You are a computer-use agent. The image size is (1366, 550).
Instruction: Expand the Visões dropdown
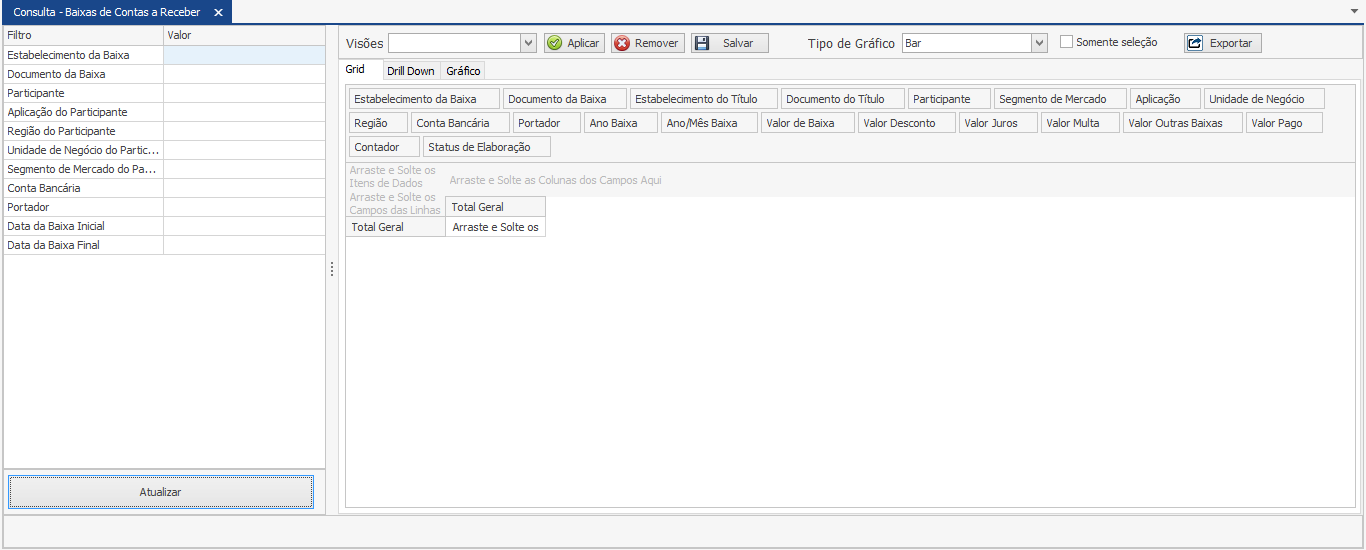529,43
